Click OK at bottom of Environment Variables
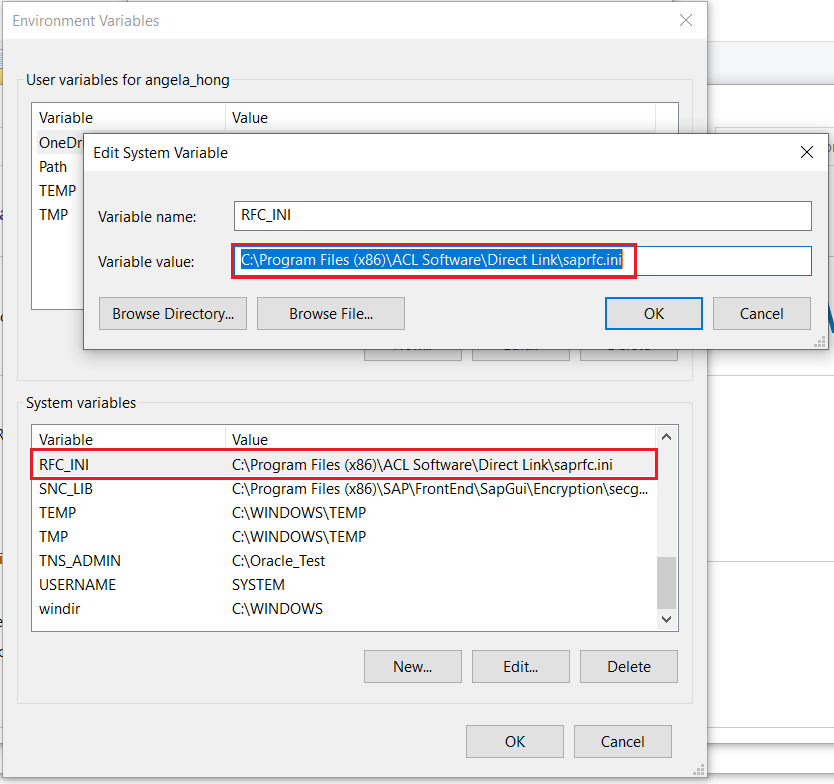The image size is (834, 784). click(x=514, y=741)
